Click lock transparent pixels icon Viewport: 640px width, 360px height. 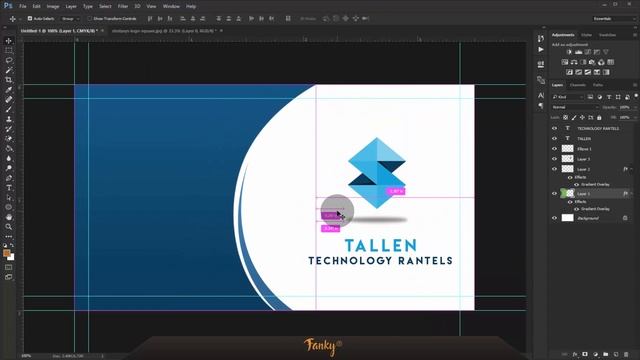pyautogui.click(x=565, y=118)
